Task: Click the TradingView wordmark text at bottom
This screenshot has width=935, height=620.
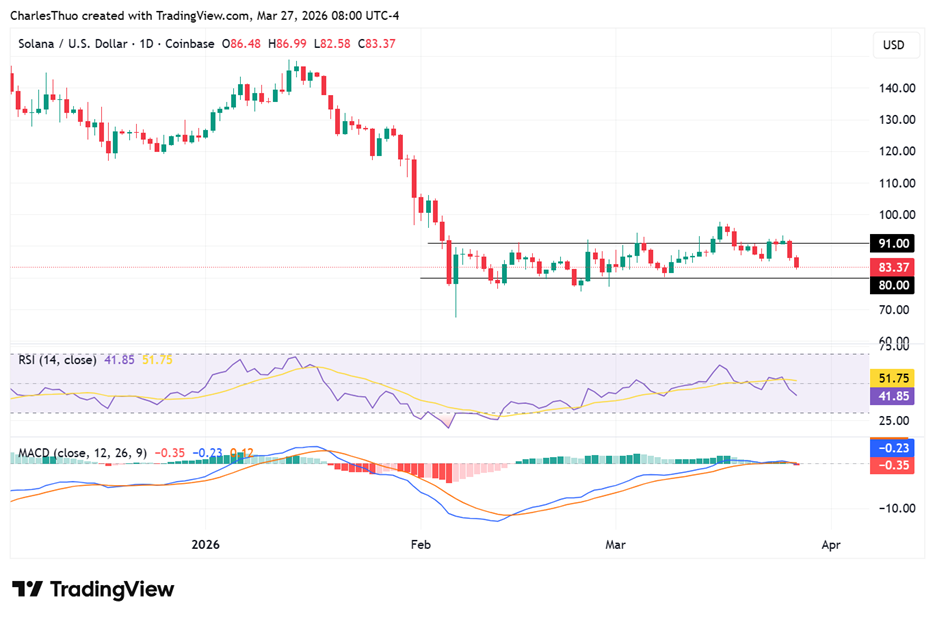Action: (110, 589)
